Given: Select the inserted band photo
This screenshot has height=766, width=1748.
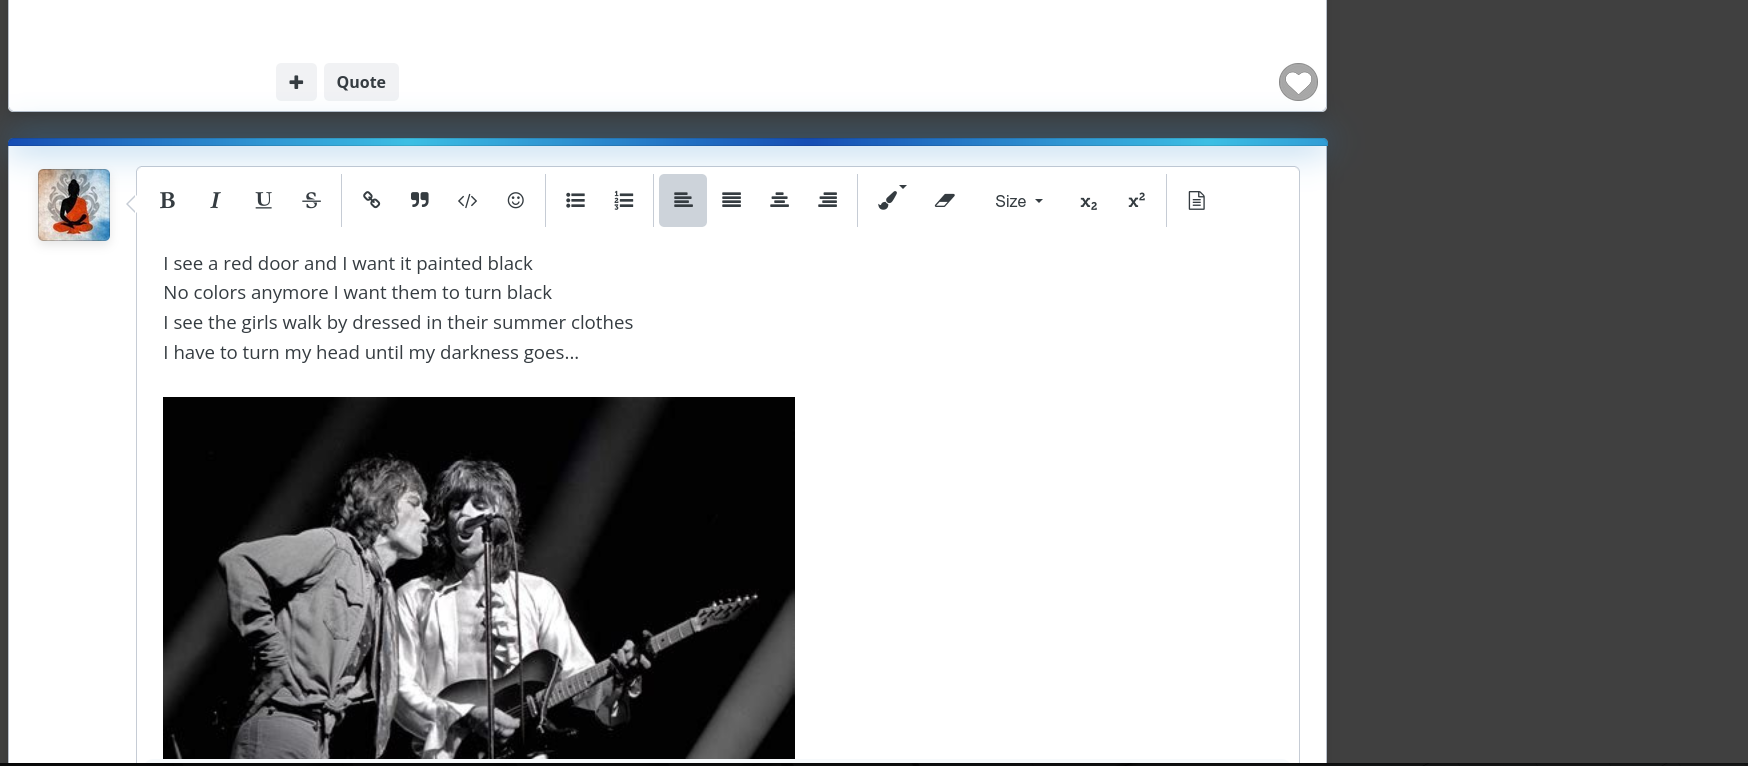Looking at the screenshot, I should pos(479,577).
